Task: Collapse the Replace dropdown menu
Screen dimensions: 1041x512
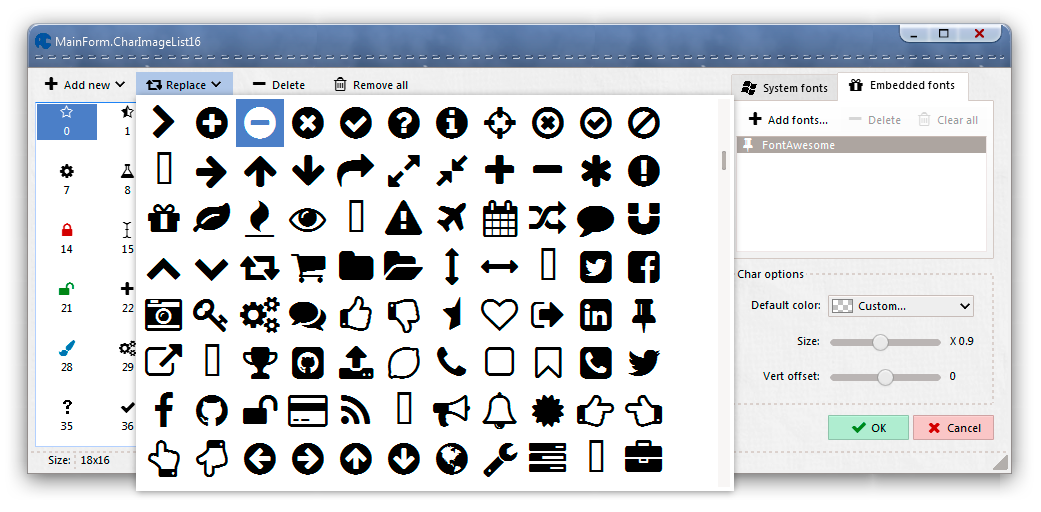Action: point(185,84)
